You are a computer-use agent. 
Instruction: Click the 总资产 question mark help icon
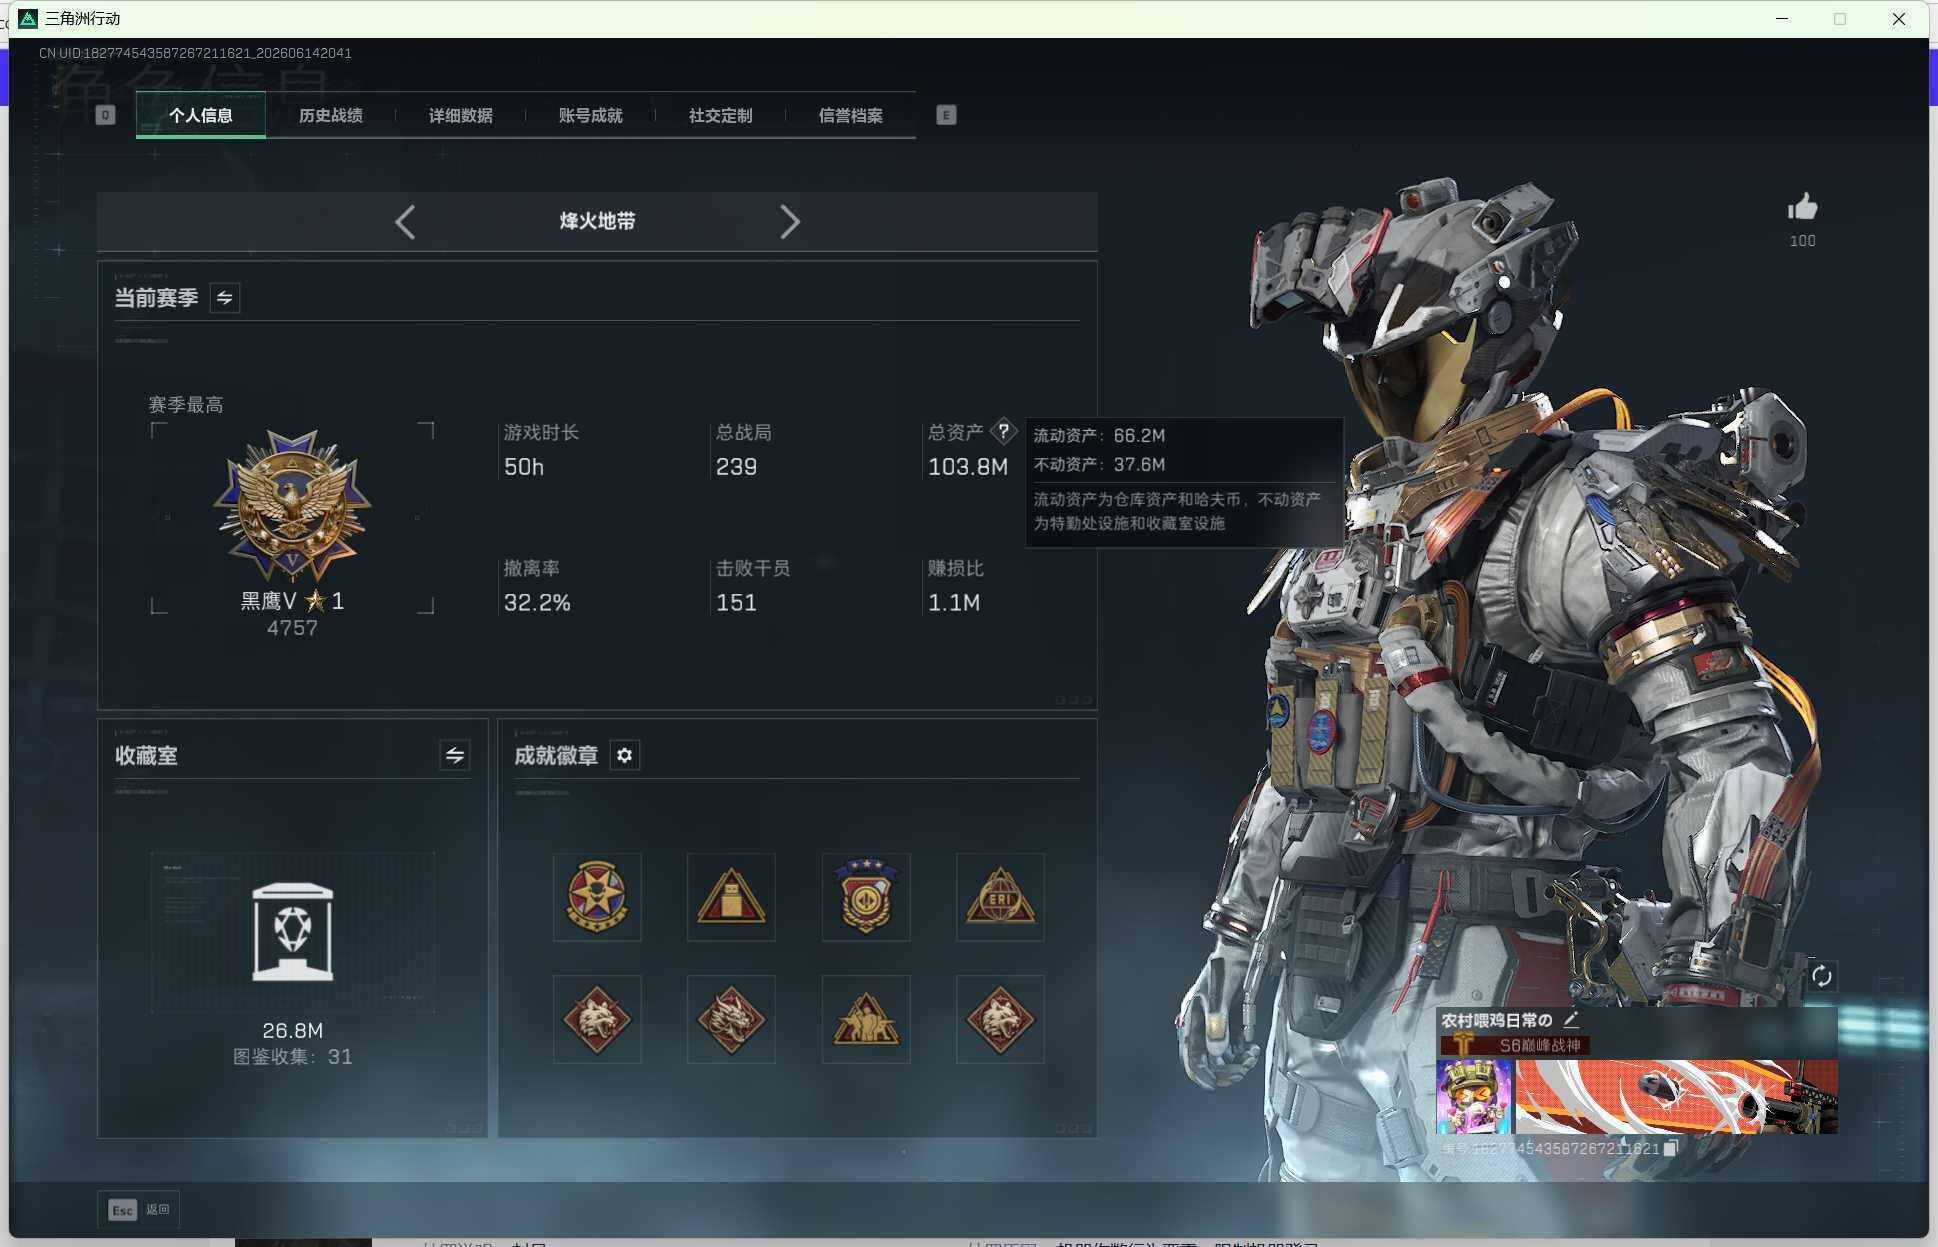pos(1003,431)
